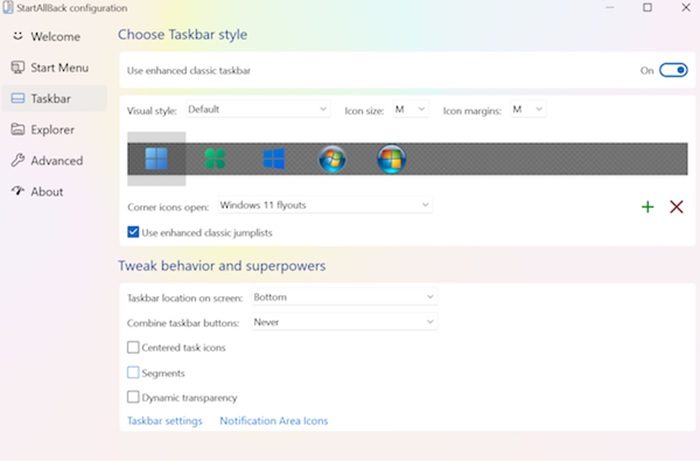This screenshot has width=700, height=461.
Task: Change Taskbar location on screen dropdown
Action: click(344, 297)
